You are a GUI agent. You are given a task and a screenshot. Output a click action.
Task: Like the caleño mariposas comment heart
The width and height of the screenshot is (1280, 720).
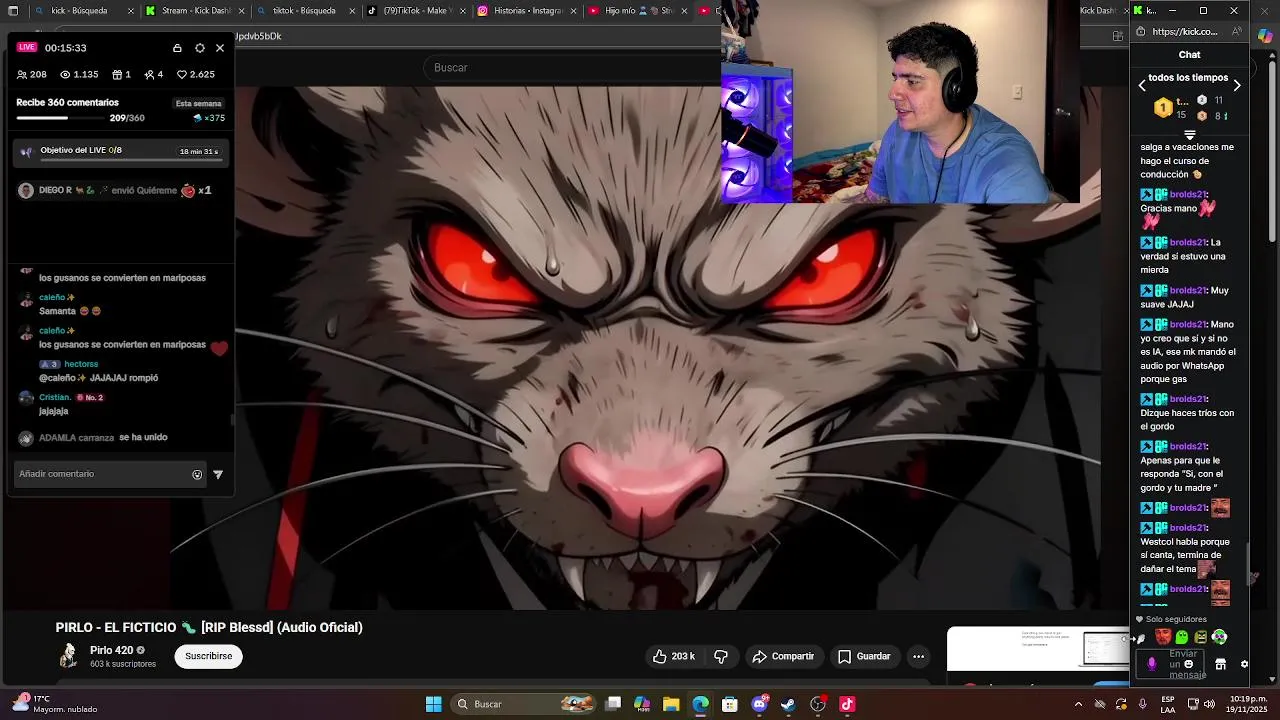pos(219,348)
